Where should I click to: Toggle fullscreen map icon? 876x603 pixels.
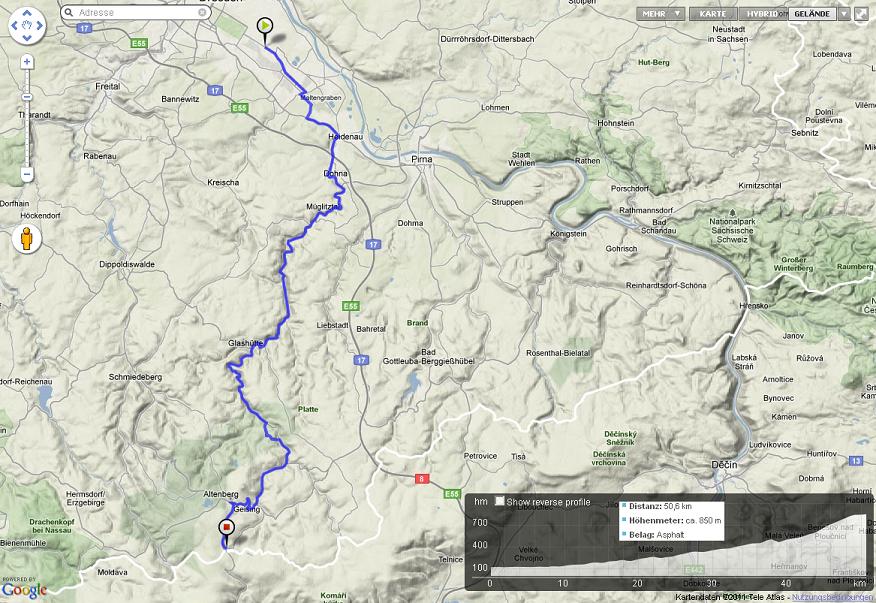coord(861,14)
